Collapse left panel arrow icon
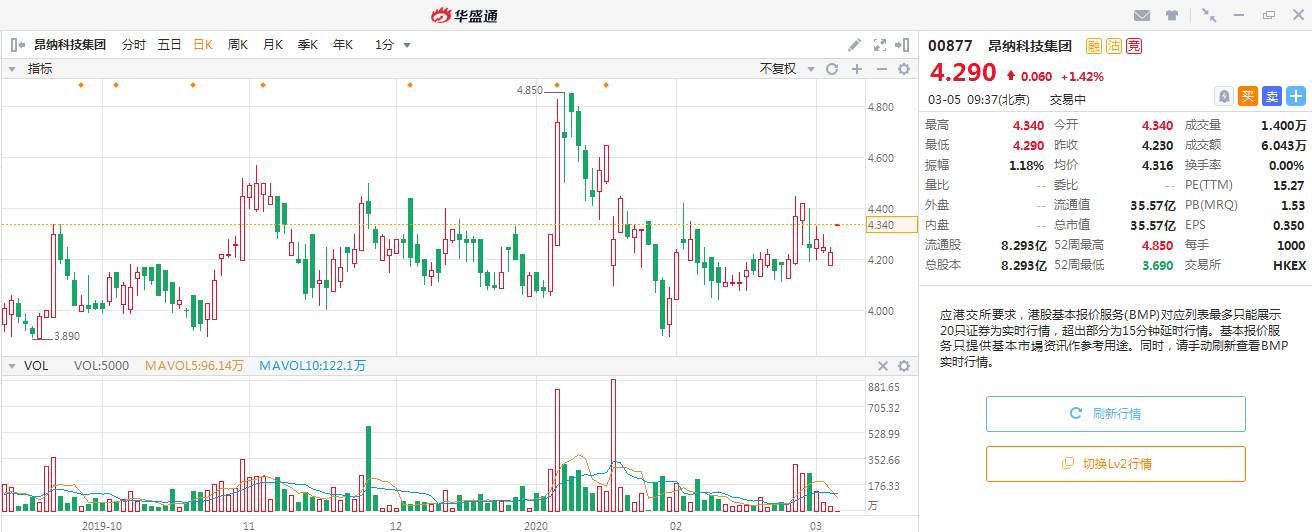Image resolution: width=1312 pixels, height=532 pixels. 18,44
